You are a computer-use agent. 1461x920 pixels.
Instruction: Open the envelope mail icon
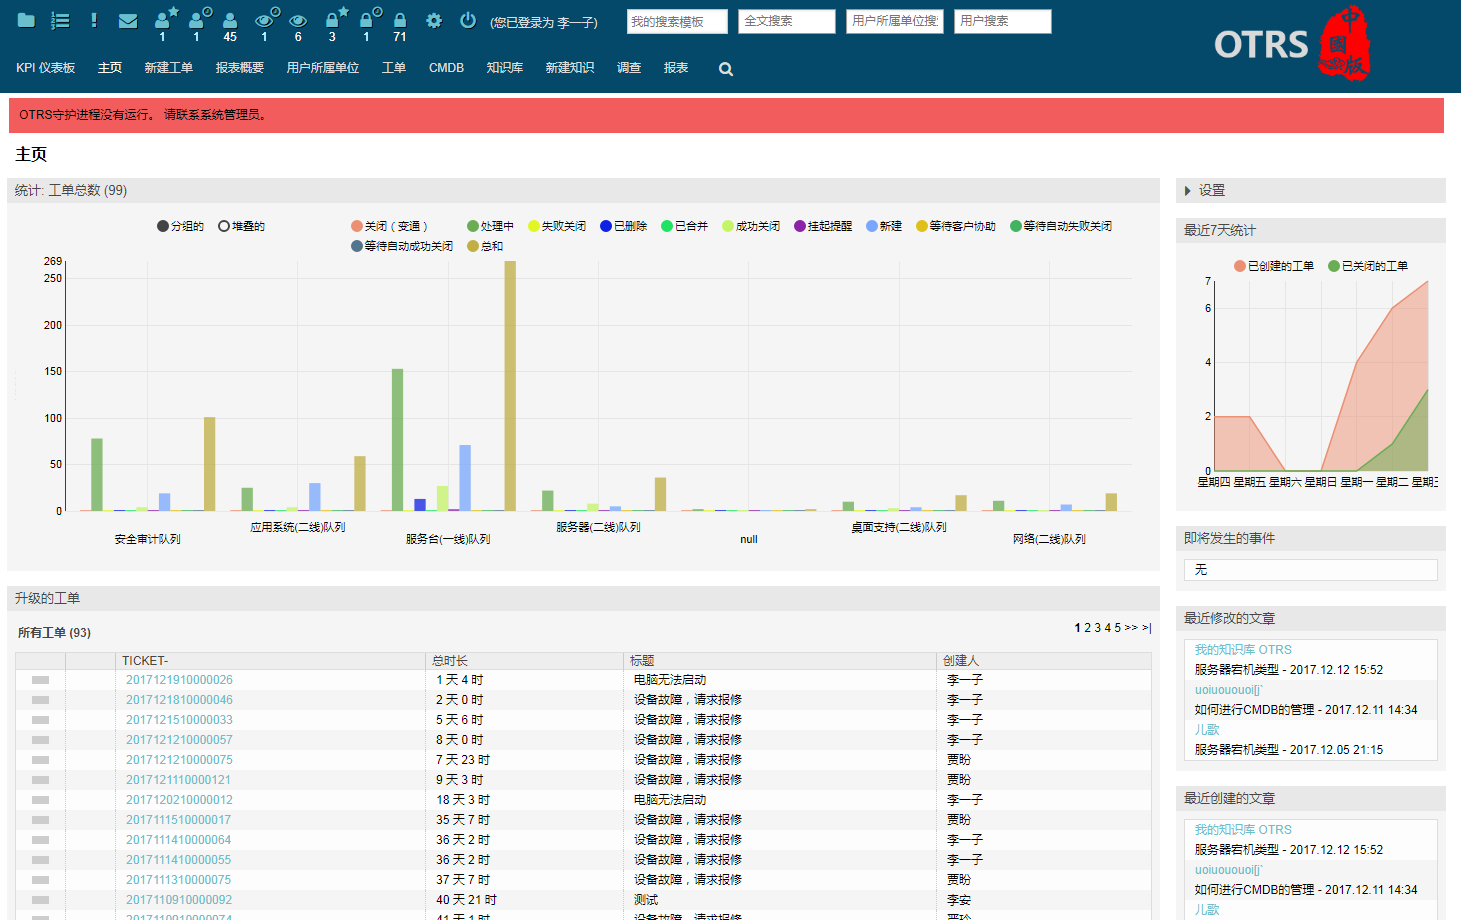coord(128,20)
